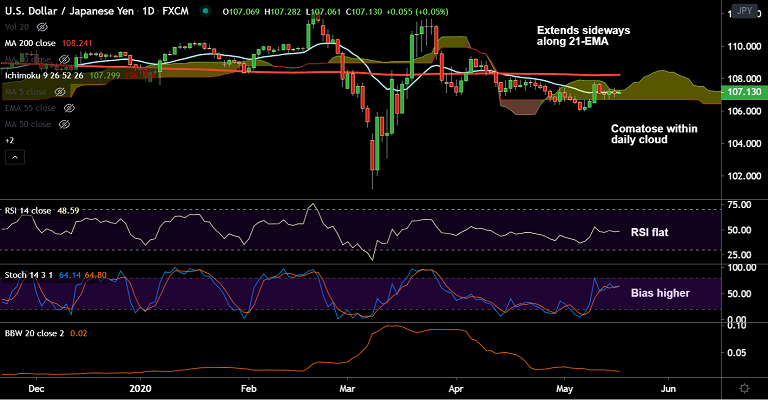Image resolution: width=768 pixels, height=400 pixels.
Task: Show the MA 50 close indicator
Action: tap(64, 124)
